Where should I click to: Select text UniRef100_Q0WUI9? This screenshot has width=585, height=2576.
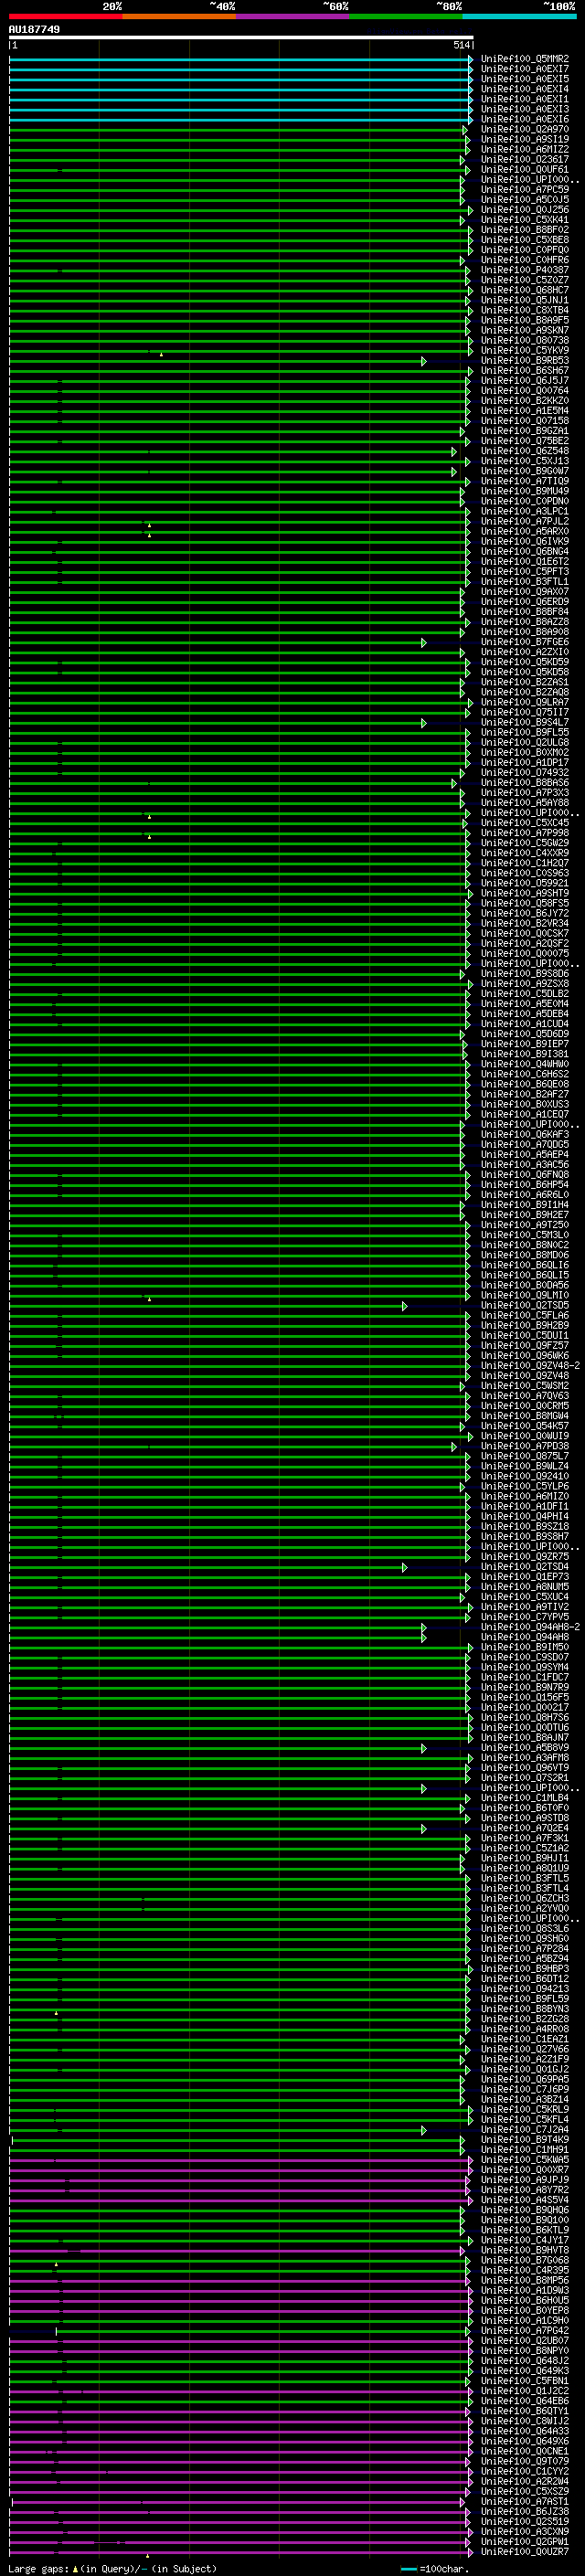pyautogui.click(x=525, y=1436)
